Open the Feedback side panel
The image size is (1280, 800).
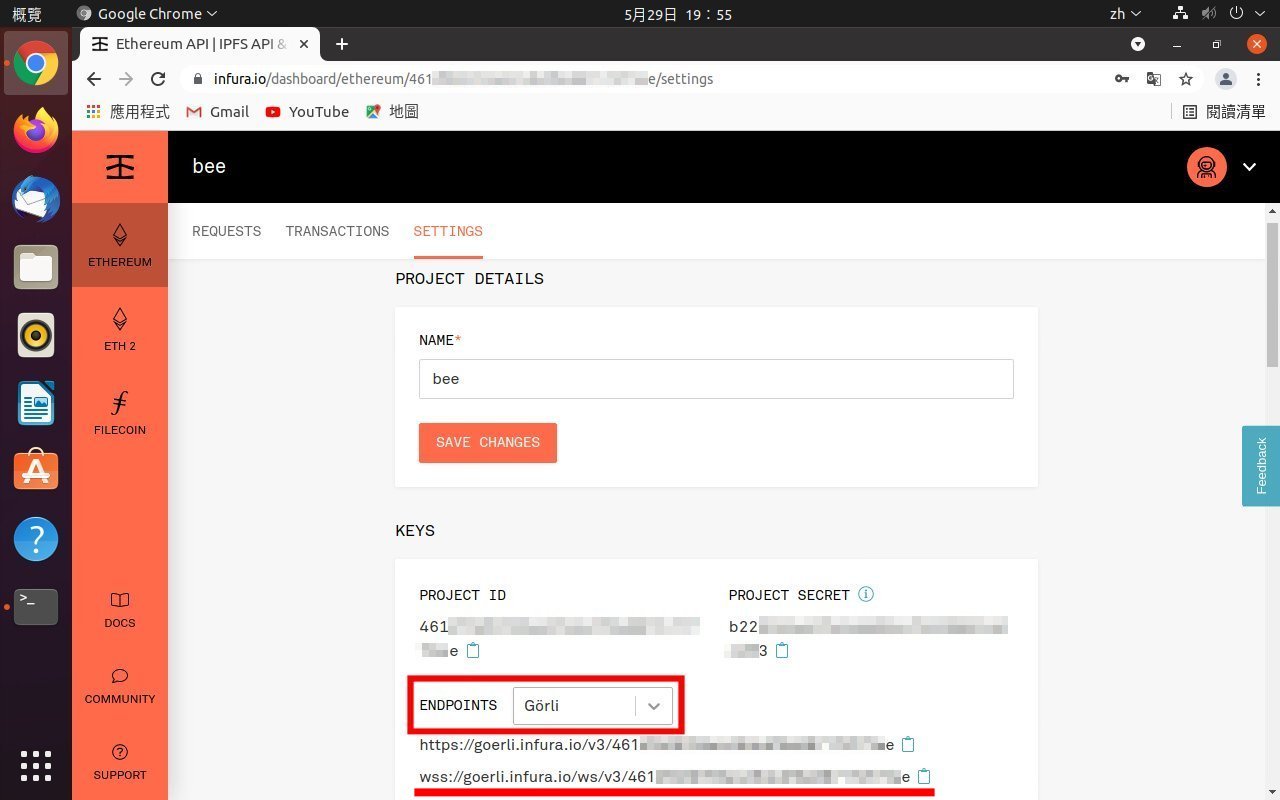[x=1260, y=466]
